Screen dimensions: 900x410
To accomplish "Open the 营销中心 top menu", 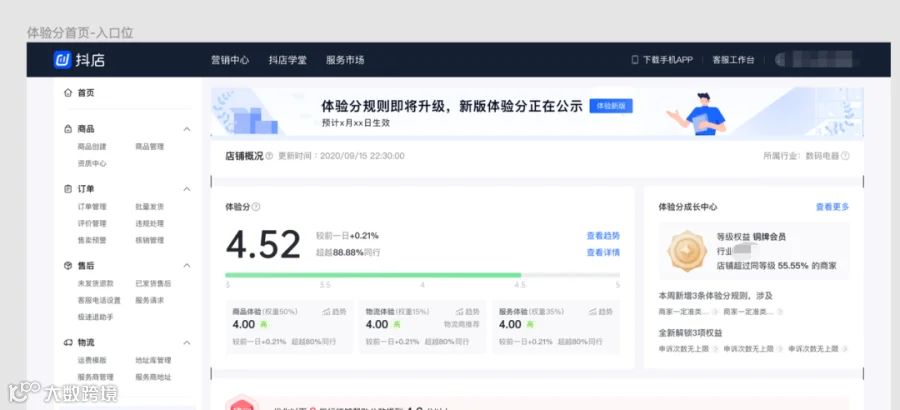I will coord(230,60).
